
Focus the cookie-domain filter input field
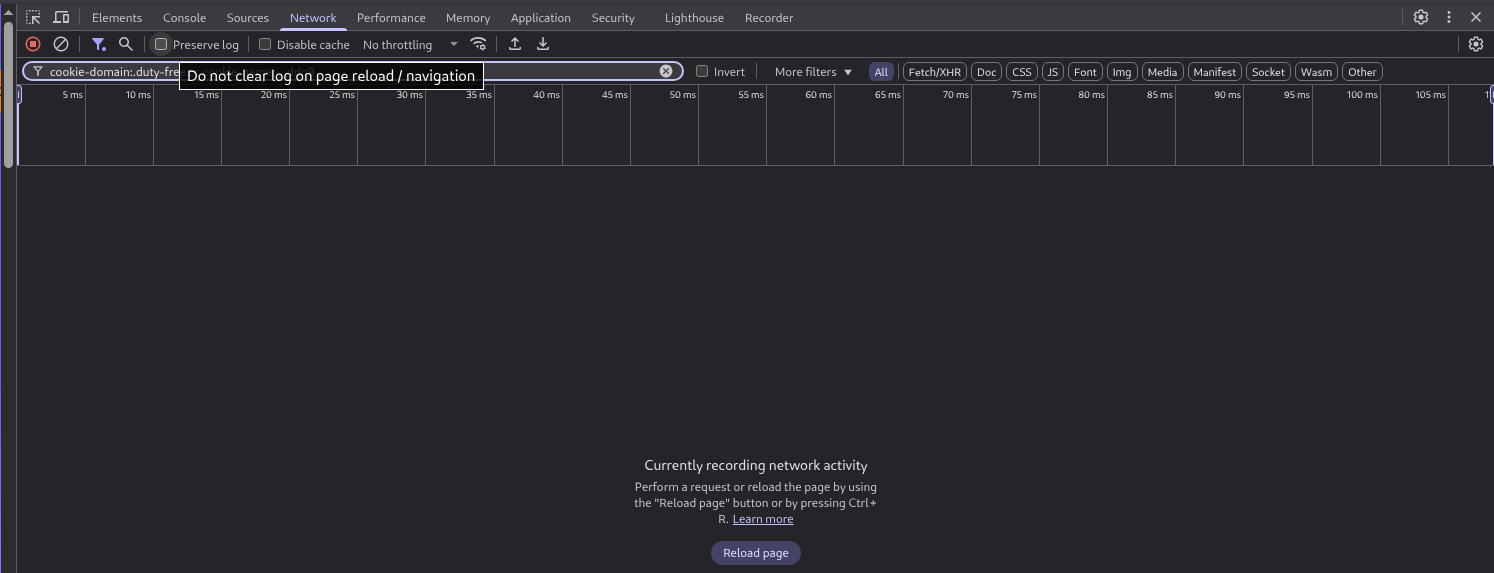pyautogui.click(x=353, y=71)
